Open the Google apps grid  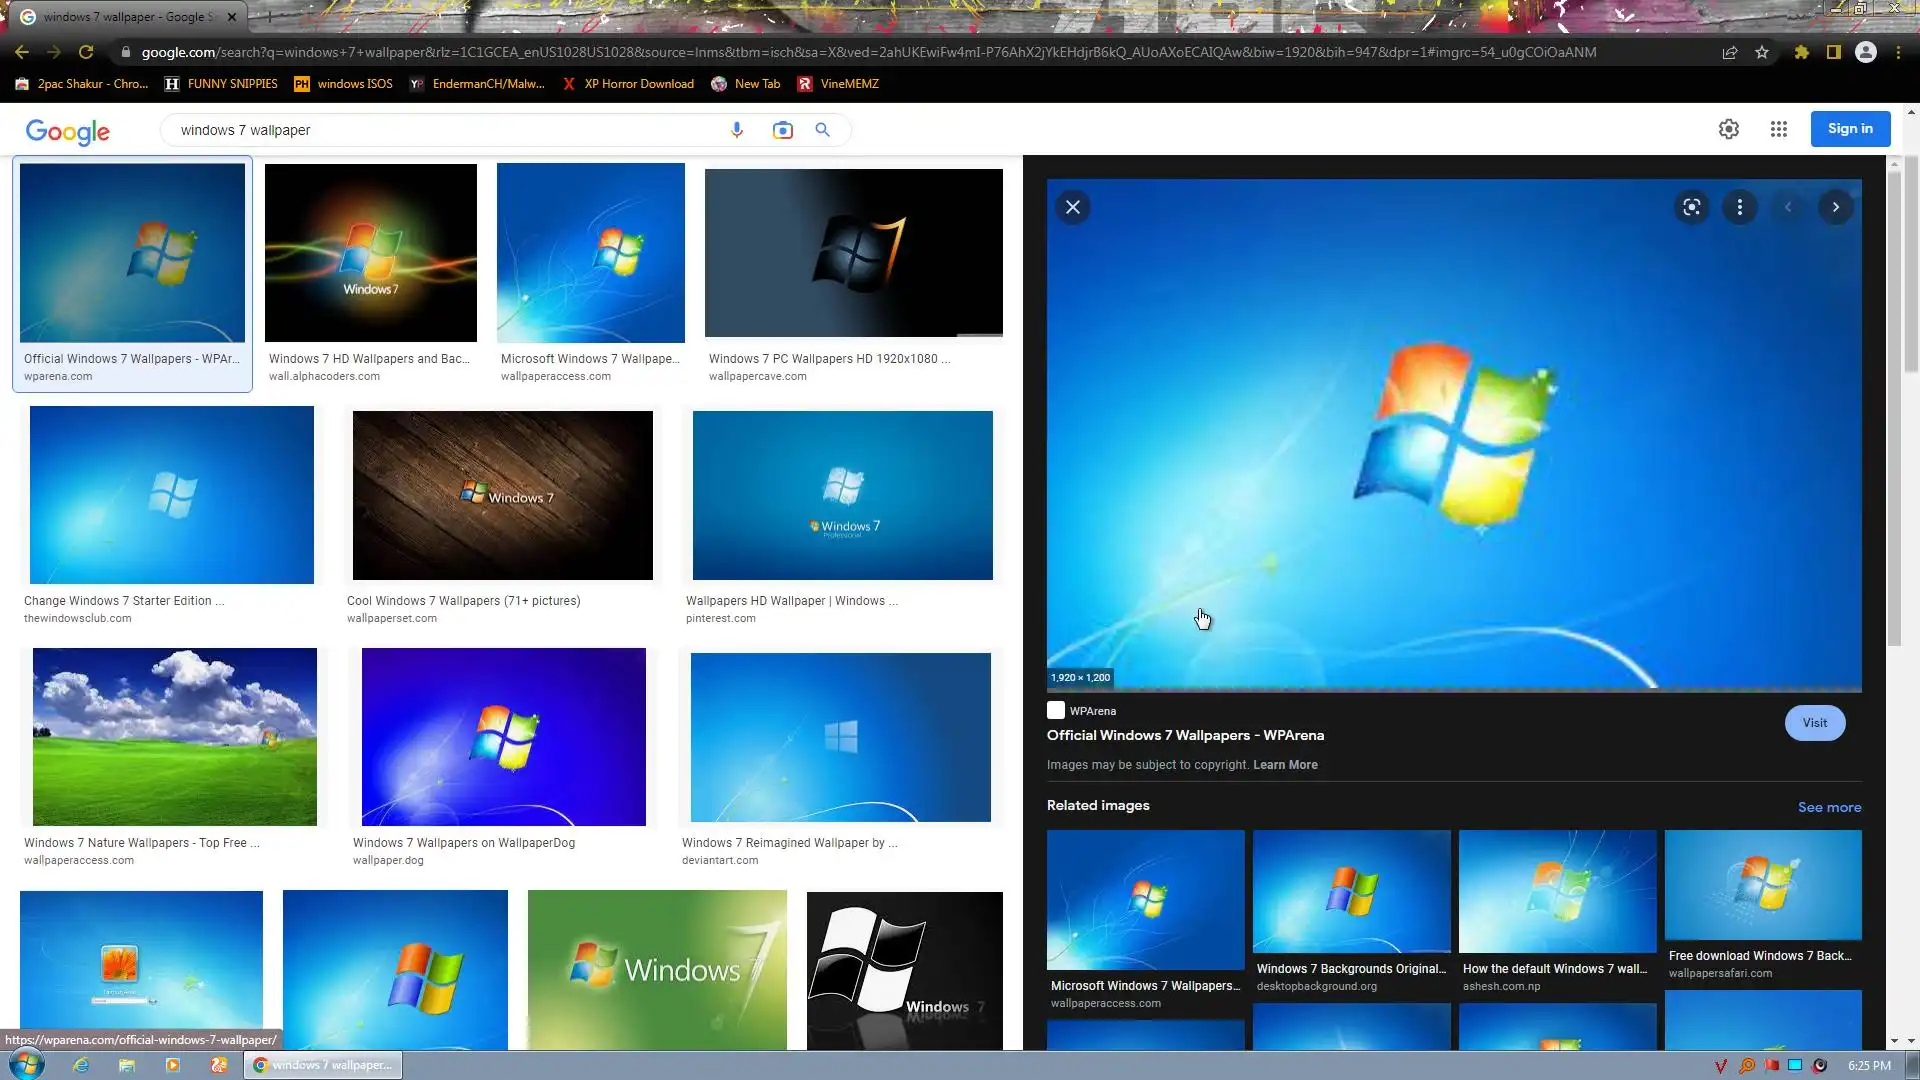pos(1778,129)
